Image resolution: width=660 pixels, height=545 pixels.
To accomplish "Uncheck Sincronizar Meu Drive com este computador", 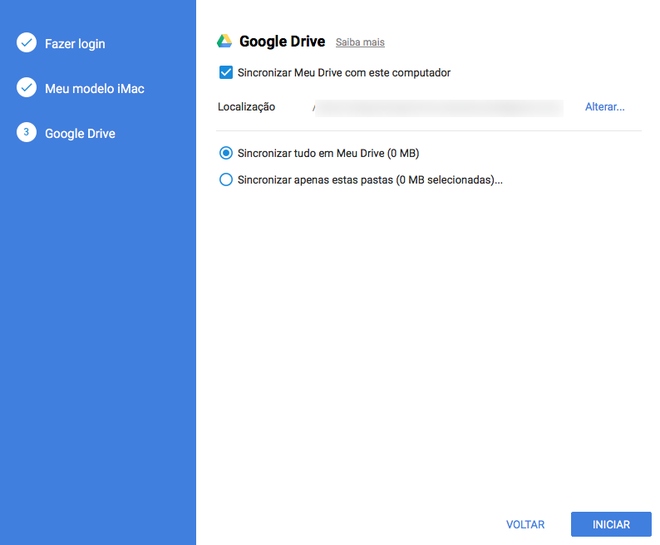I will click(x=226, y=72).
